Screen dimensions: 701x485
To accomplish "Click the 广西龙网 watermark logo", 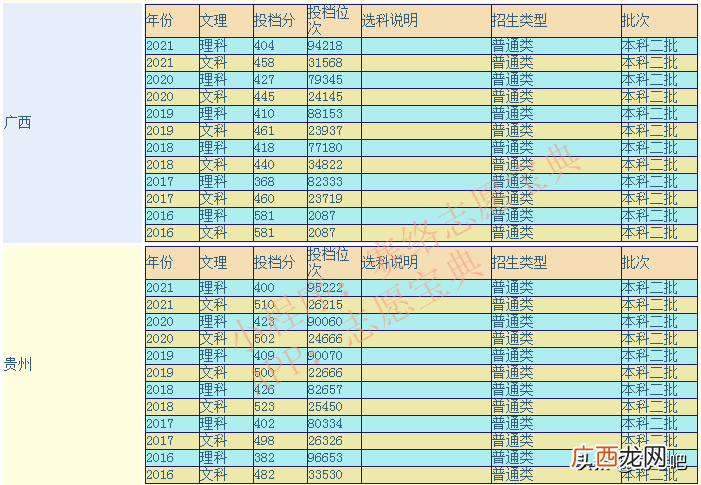I will pyautogui.click(x=629, y=459).
